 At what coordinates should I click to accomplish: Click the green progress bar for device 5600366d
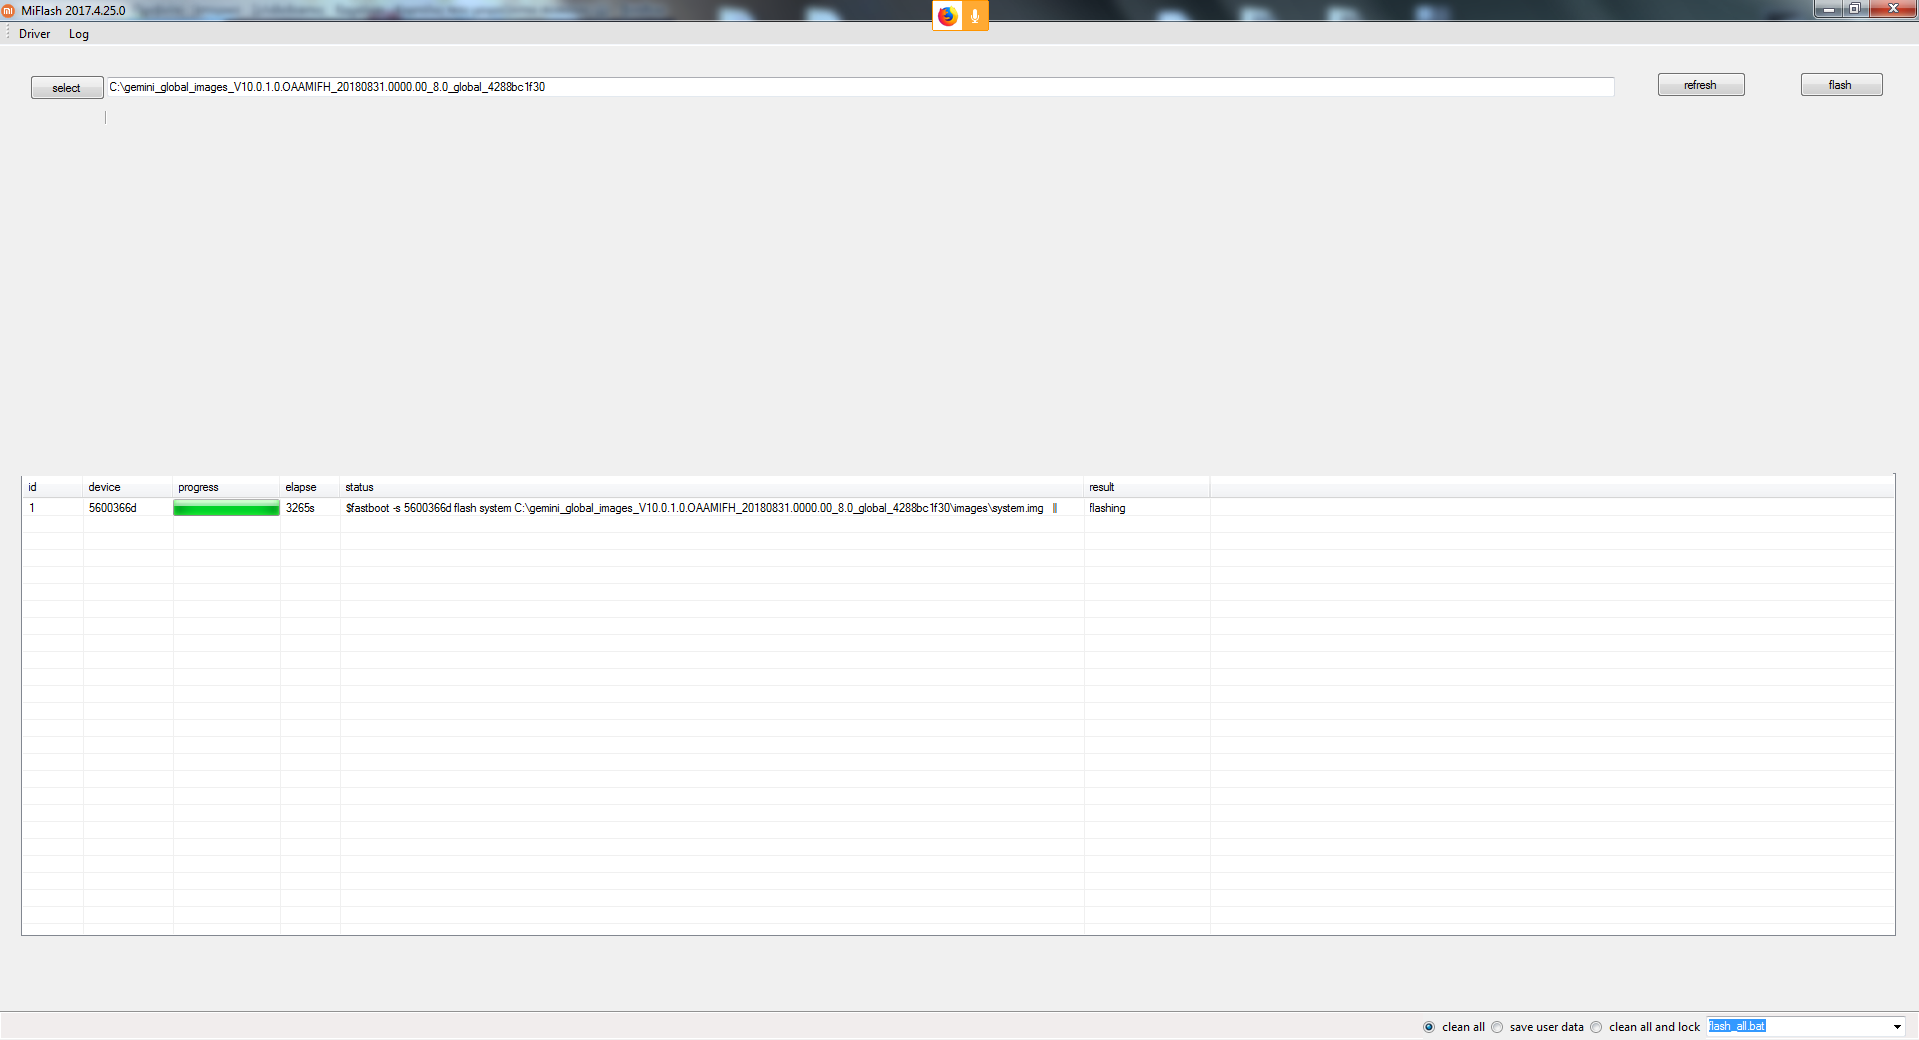(x=226, y=508)
